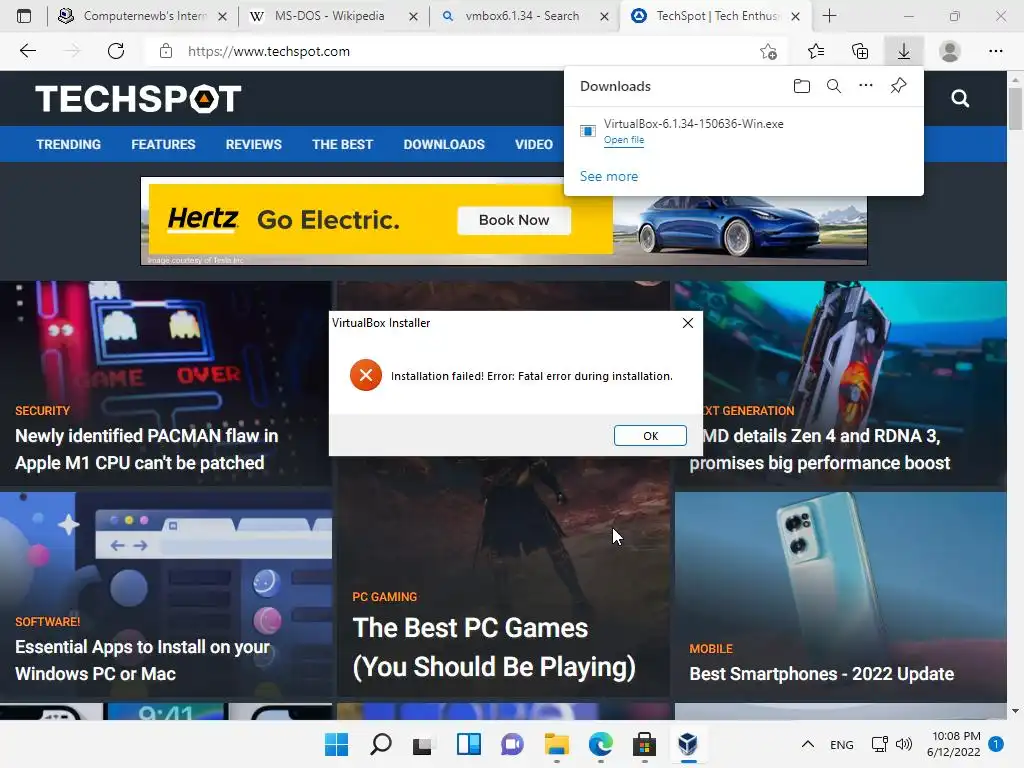Open a new browser tab
The height and width of the screenshot is (768, 1024).
tap(829, 16)
